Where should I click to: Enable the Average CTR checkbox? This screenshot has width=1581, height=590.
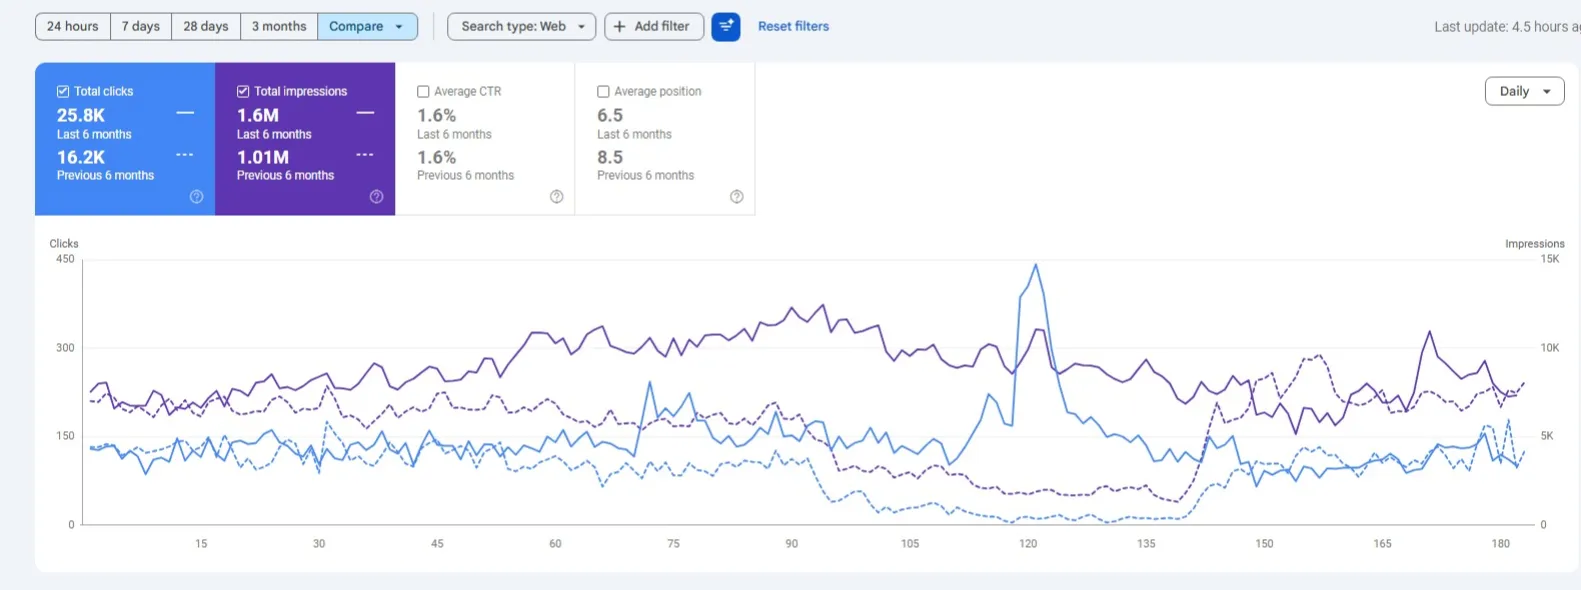tap(423, 91)
